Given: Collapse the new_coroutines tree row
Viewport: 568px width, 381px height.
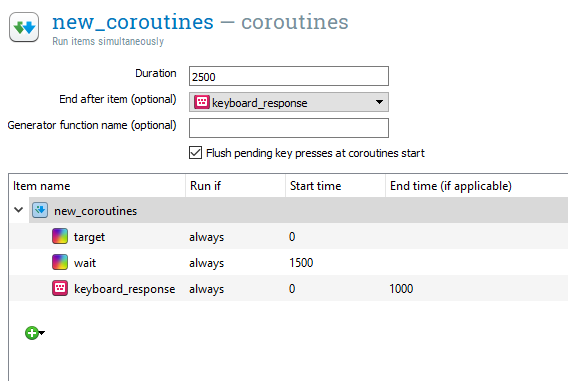Looking at the screenshot, I should point(18,210).
